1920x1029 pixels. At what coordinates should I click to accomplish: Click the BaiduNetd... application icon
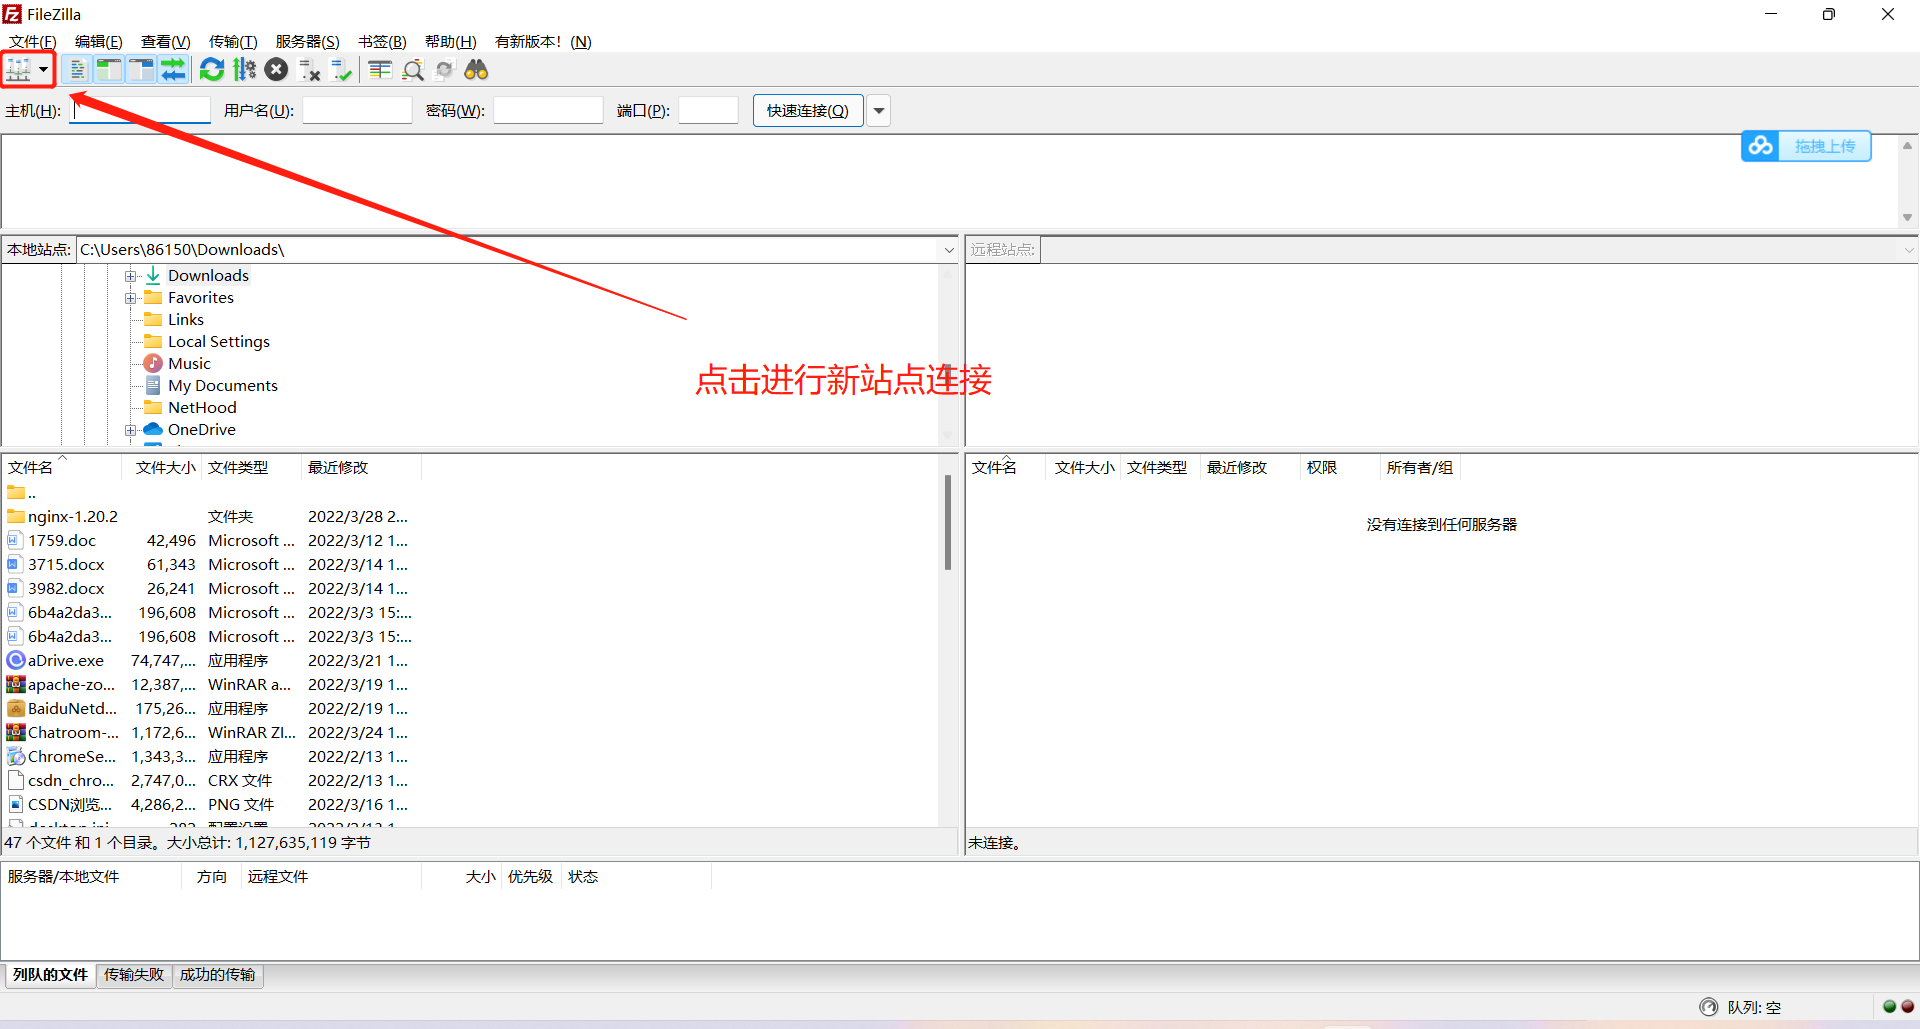pyautogui.click(x=16, y=709)
